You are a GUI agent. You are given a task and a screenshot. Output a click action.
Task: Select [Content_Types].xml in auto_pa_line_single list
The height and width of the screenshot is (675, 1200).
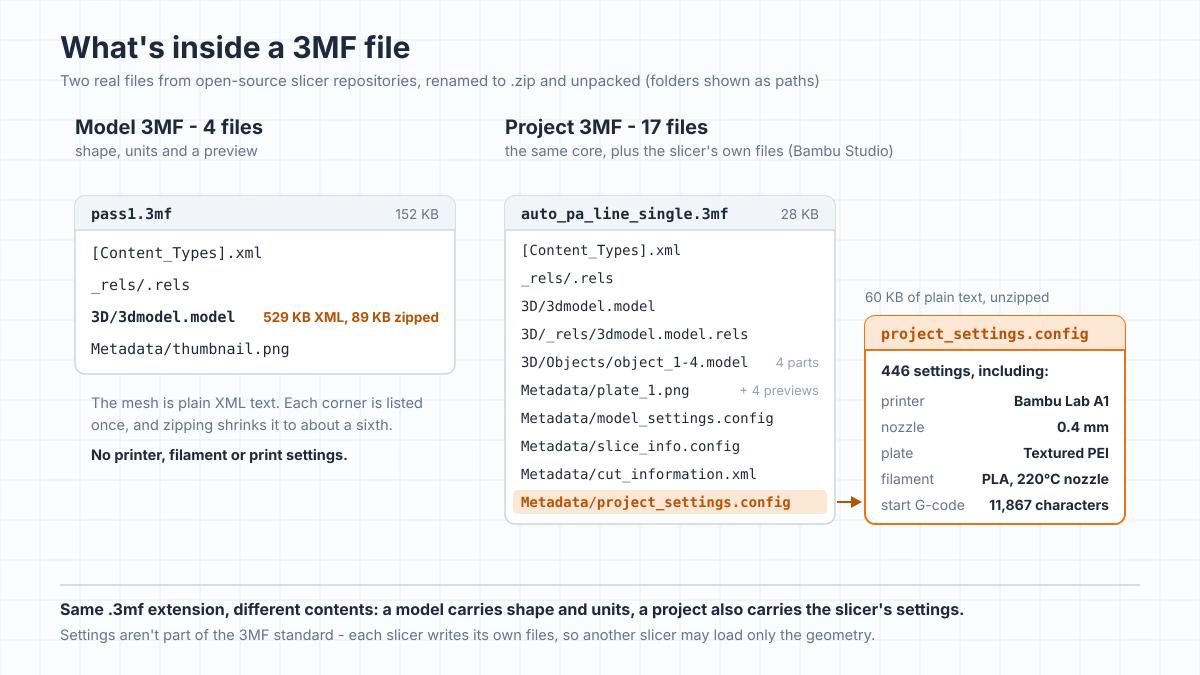(x=601, y=250)
